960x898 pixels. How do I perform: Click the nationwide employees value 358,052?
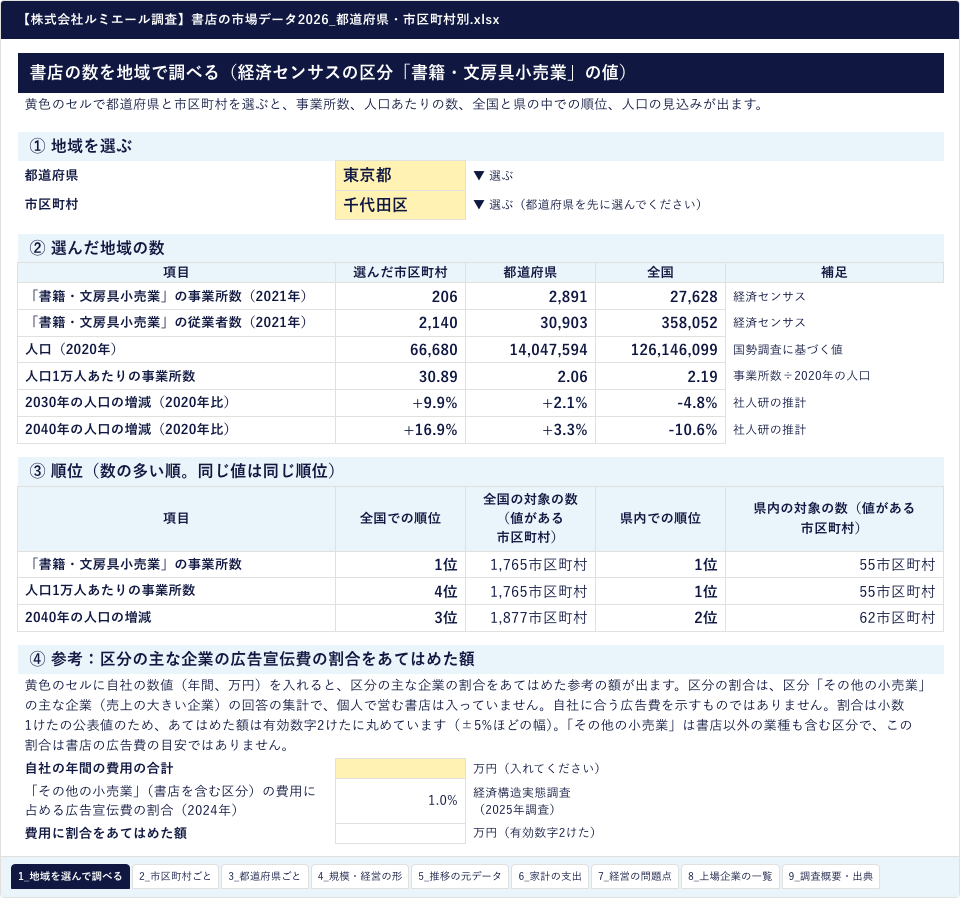[661, 323]
